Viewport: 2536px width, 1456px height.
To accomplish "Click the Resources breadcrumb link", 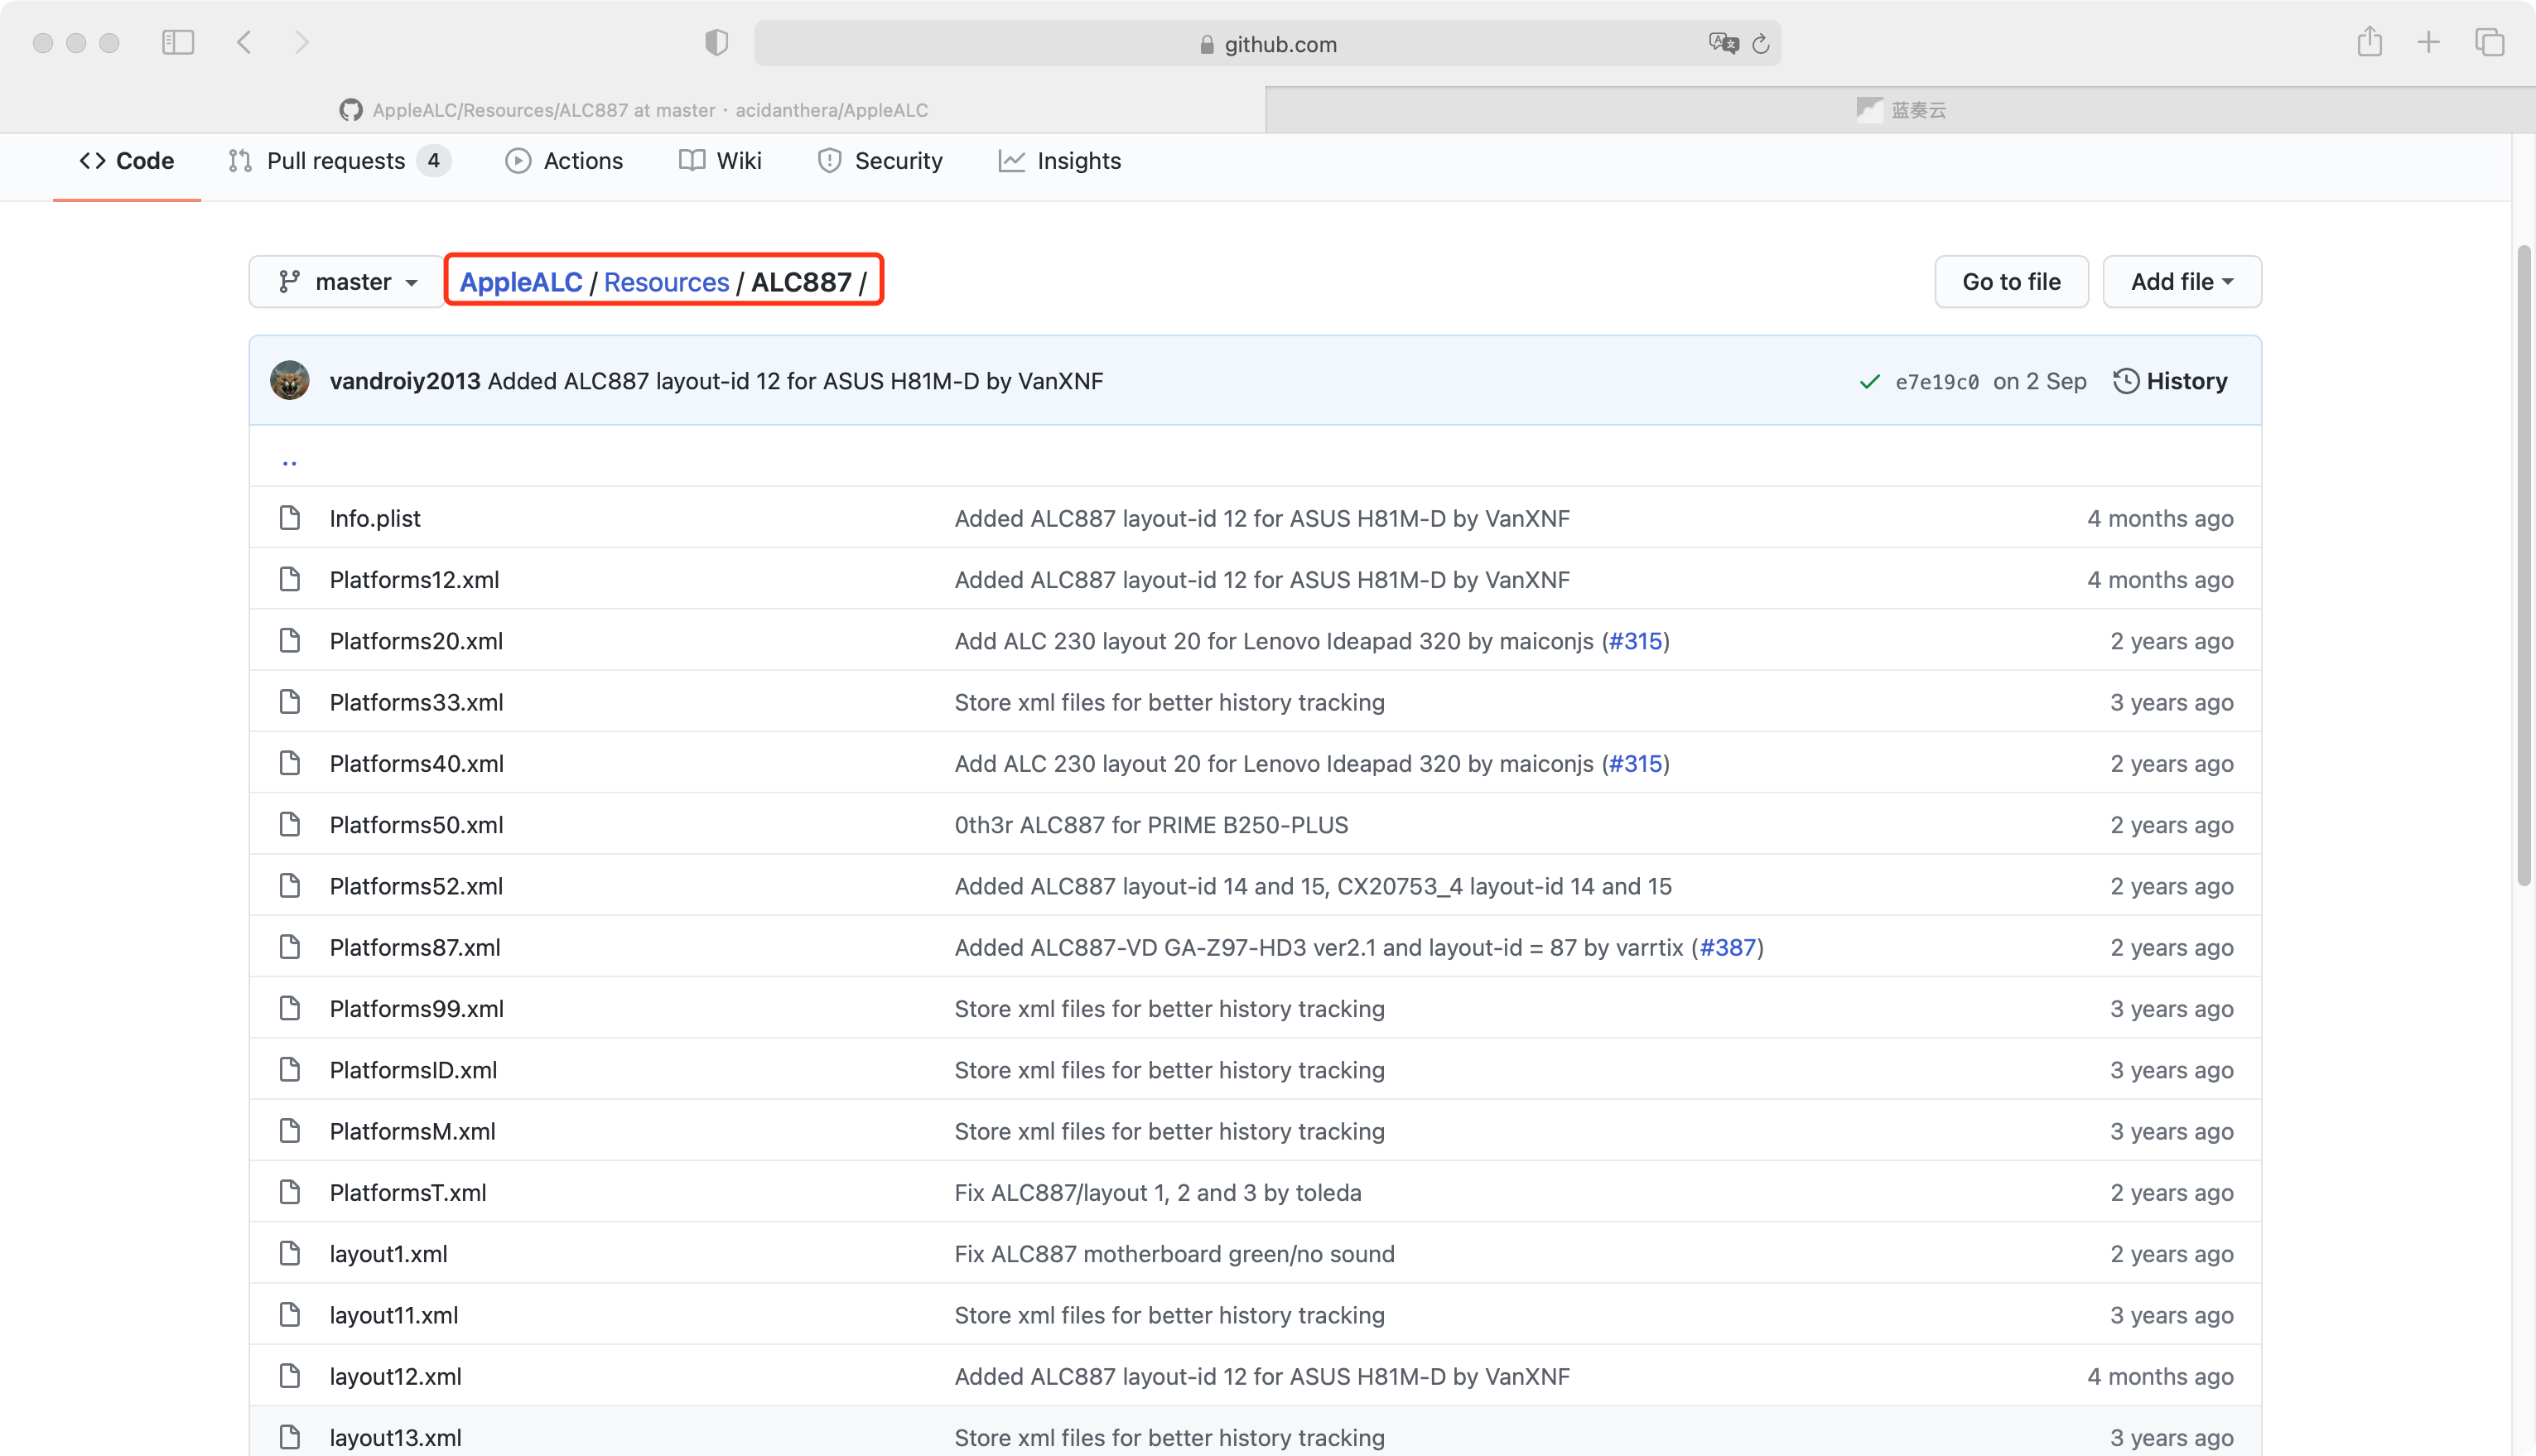I will point(667,282).
